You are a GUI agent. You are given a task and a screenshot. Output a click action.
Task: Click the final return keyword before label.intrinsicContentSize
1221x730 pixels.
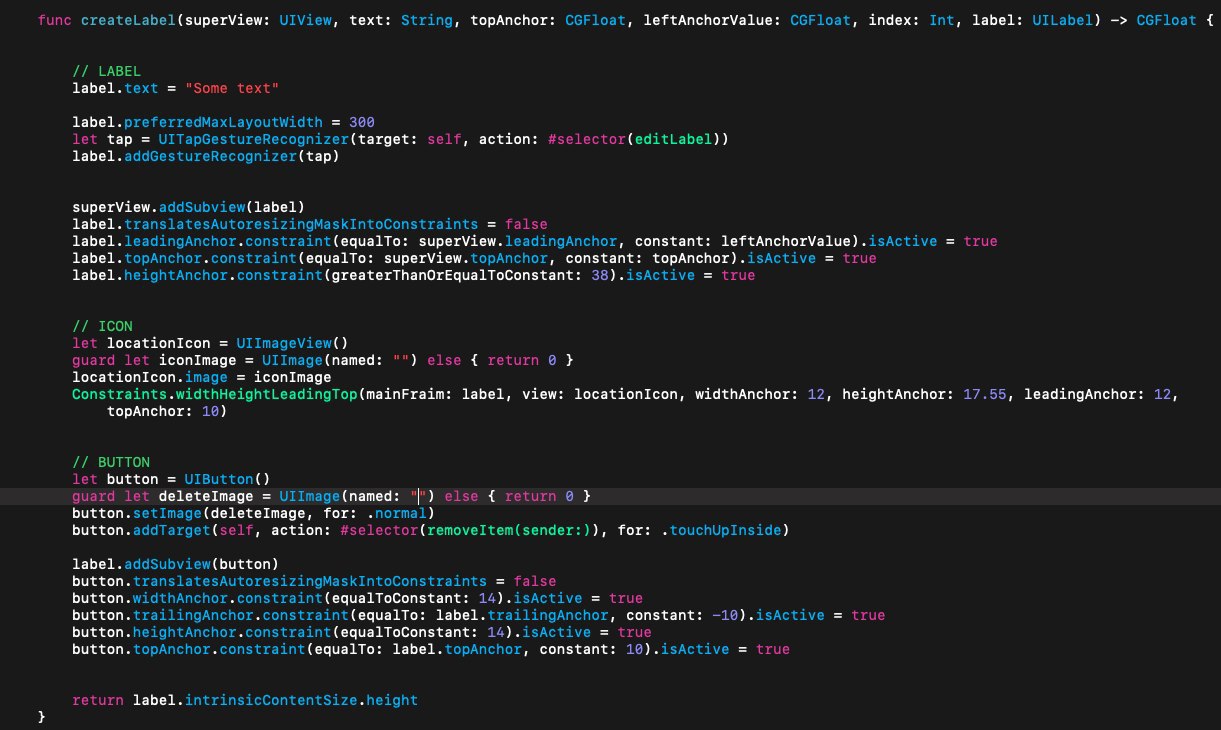(98, 700)
